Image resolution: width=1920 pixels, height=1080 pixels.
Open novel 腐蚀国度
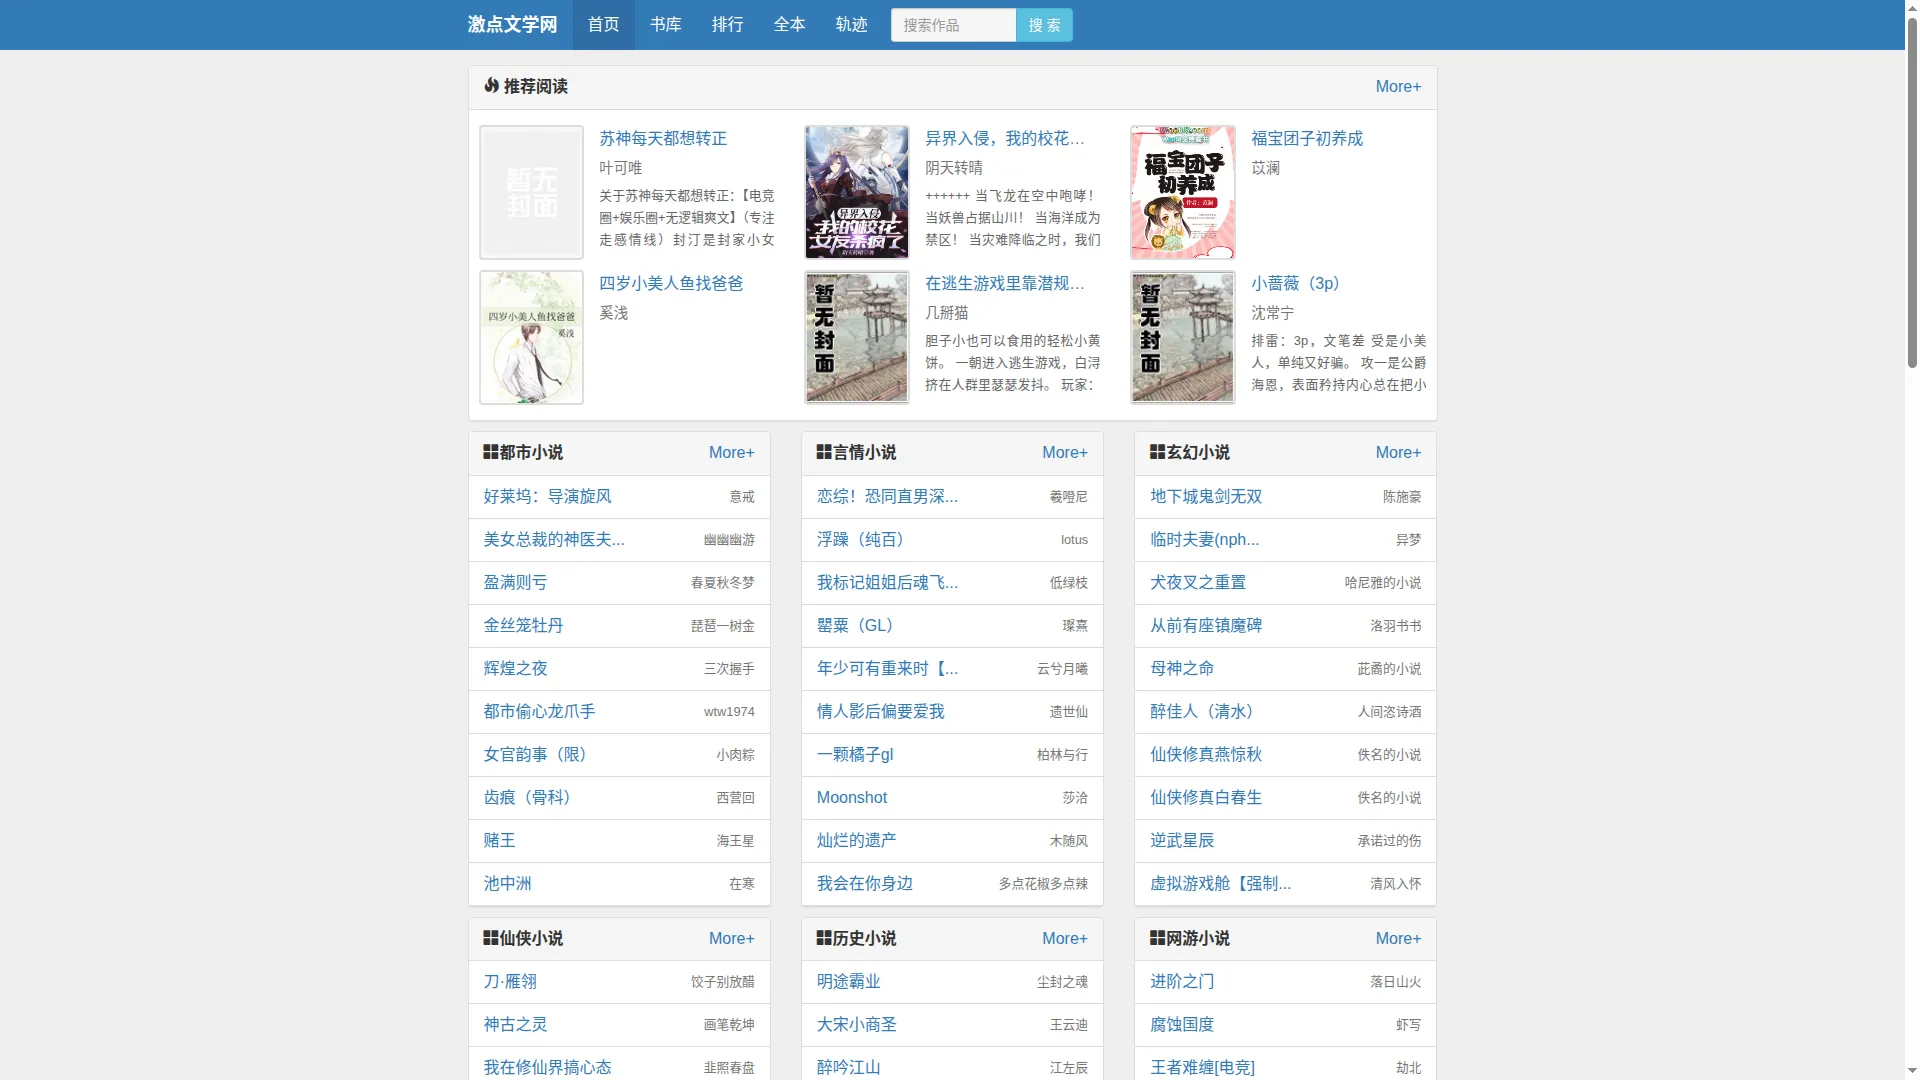pyautogui.click(x=1182, y=1025)
